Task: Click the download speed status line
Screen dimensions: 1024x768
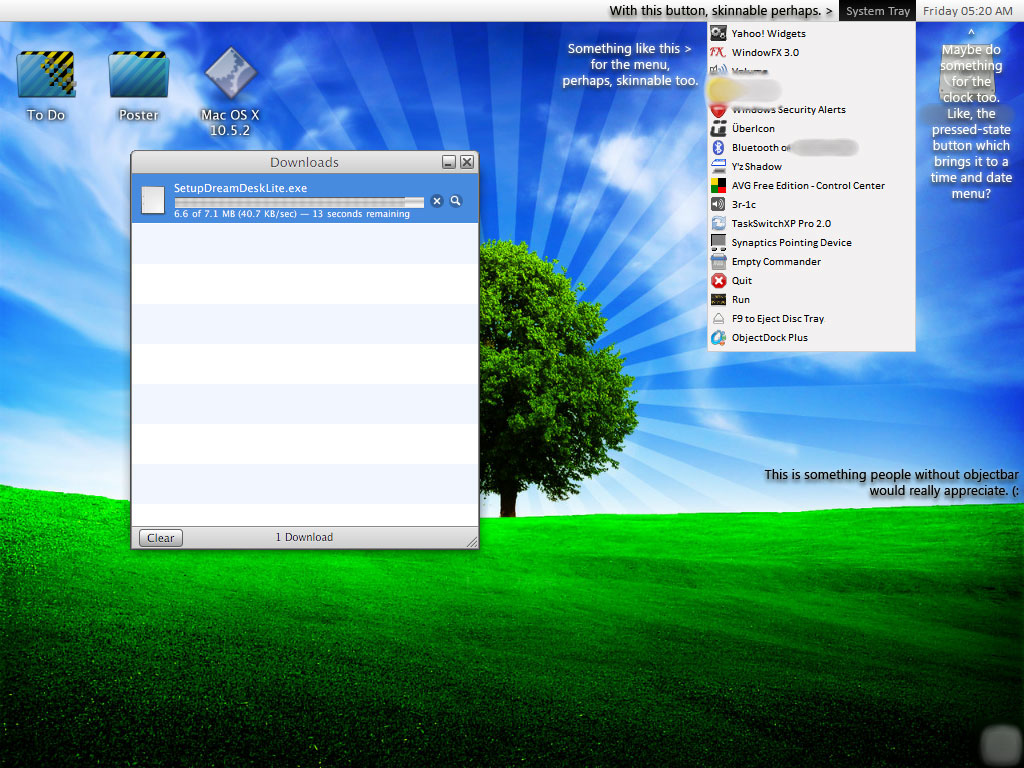Action: coord(292,214)
